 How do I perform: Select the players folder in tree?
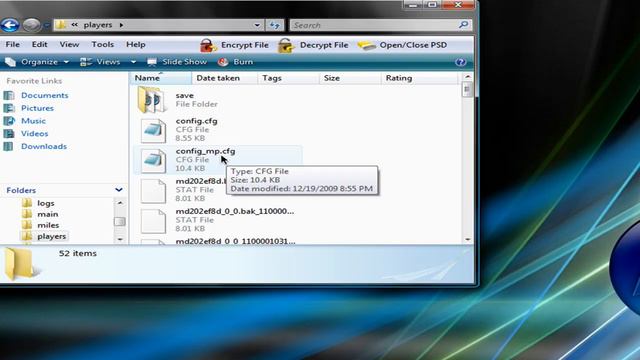(x=51, y=236)
